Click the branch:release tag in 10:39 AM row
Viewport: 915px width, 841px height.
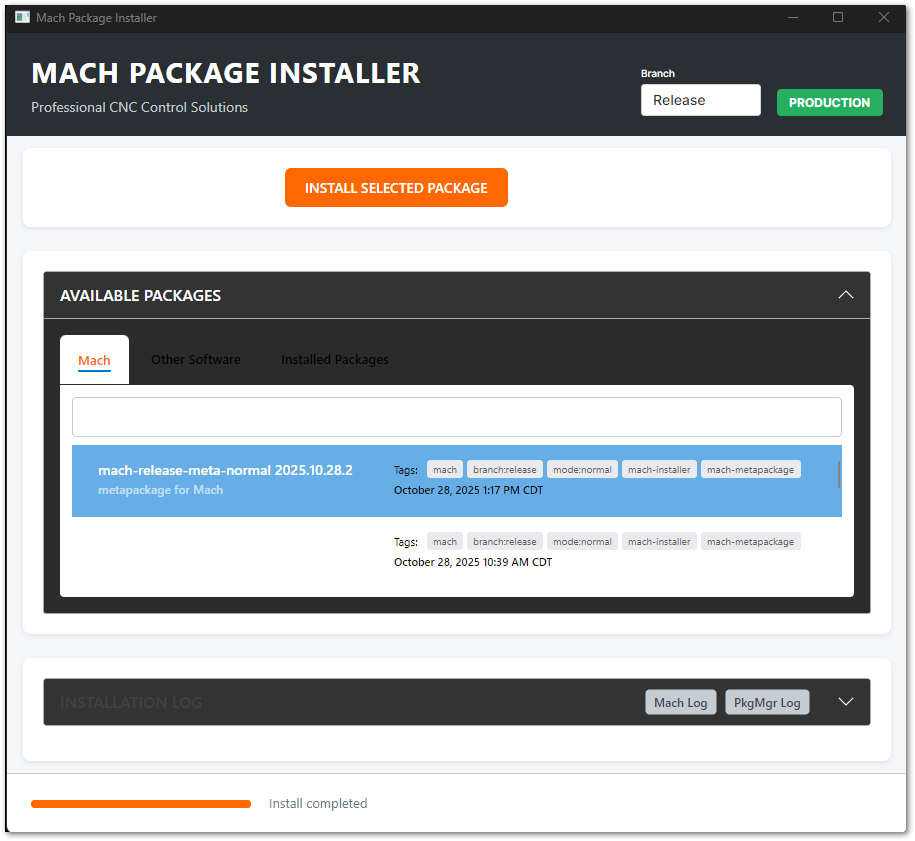(x=504, y=541)
